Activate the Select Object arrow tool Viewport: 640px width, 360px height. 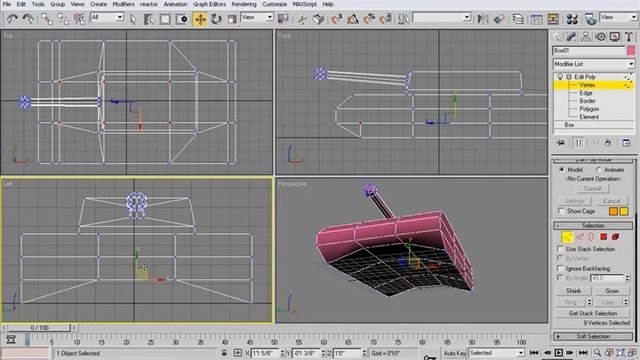click(x=133, y=19)
